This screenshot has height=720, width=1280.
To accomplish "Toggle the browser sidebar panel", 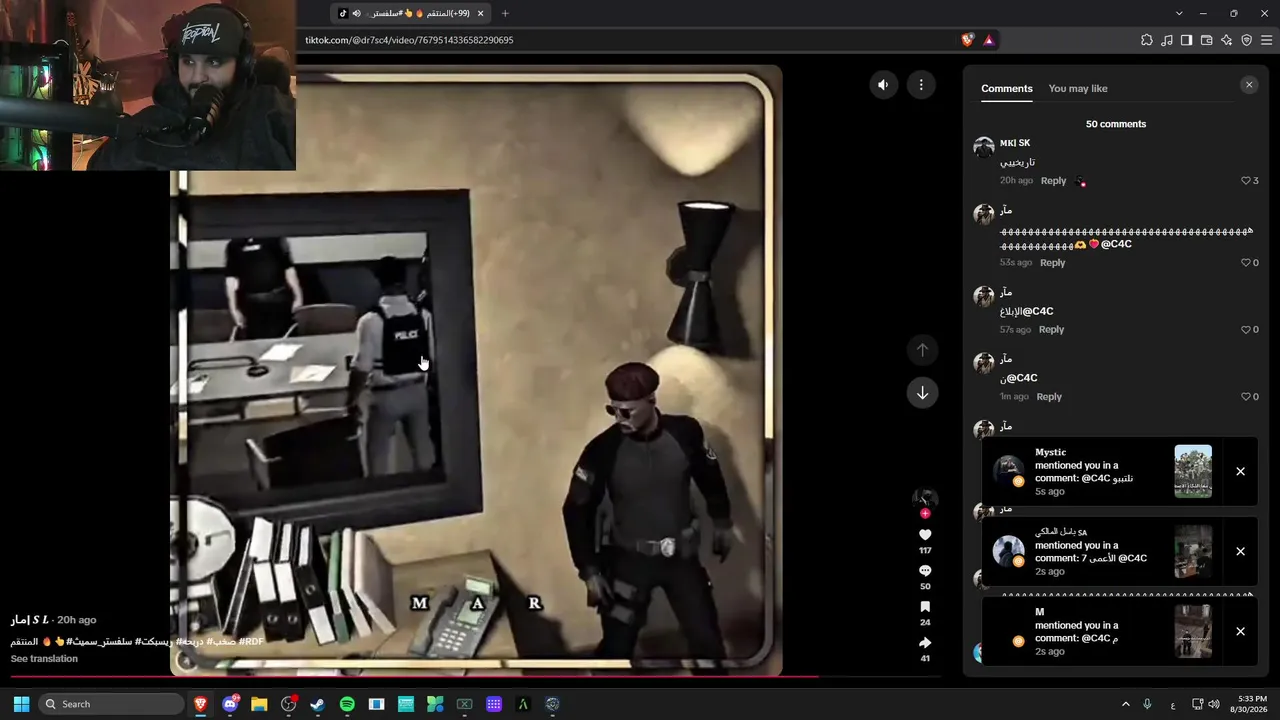I will (x=1186, y=40).
